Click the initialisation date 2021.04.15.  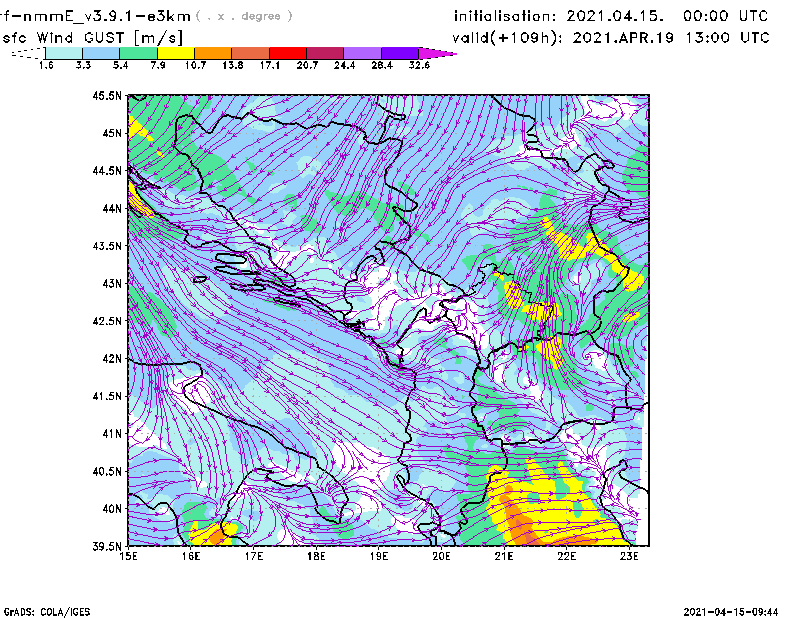[x=615, y=16]
